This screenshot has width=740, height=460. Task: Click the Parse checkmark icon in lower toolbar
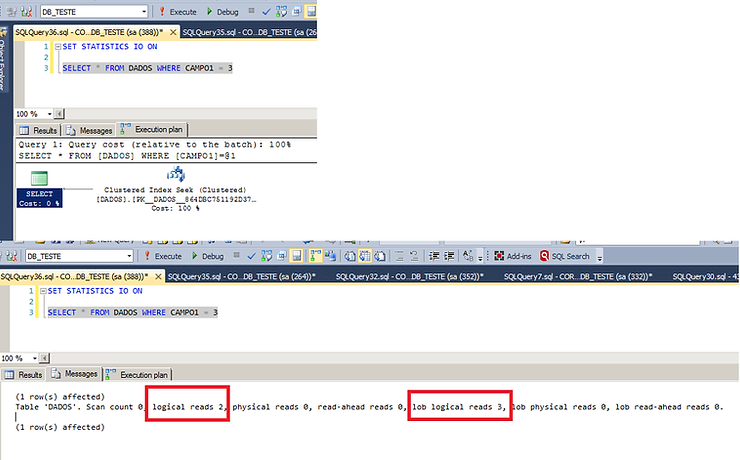[x=252, y=256]
